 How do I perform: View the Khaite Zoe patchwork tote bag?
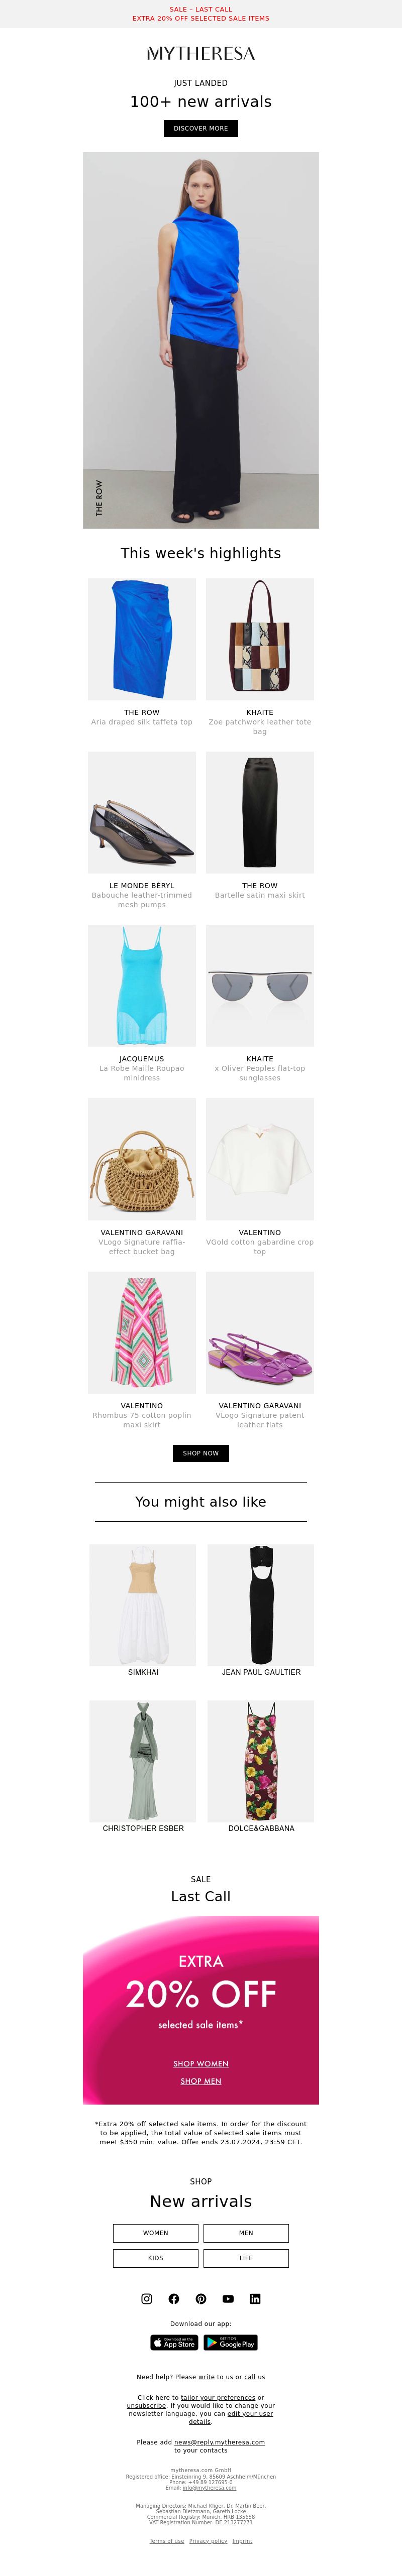(x=260, y=639)
